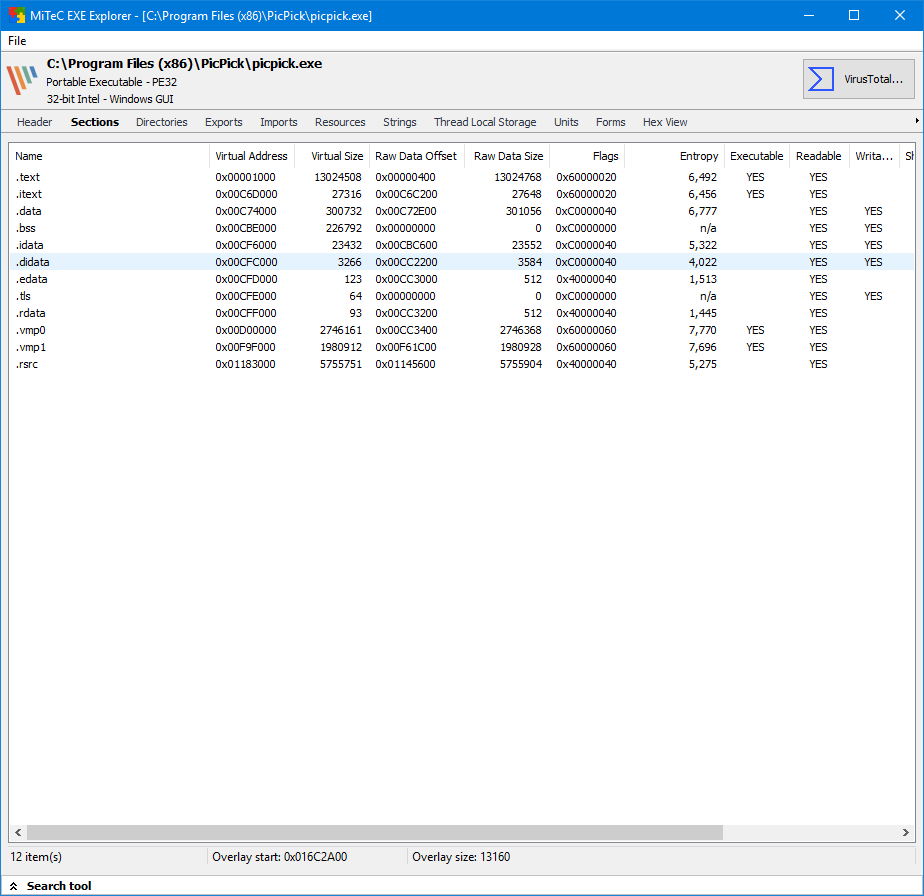Switch to the Resources tab
This screenshot has height=896, width=924.
click(340, 122)
